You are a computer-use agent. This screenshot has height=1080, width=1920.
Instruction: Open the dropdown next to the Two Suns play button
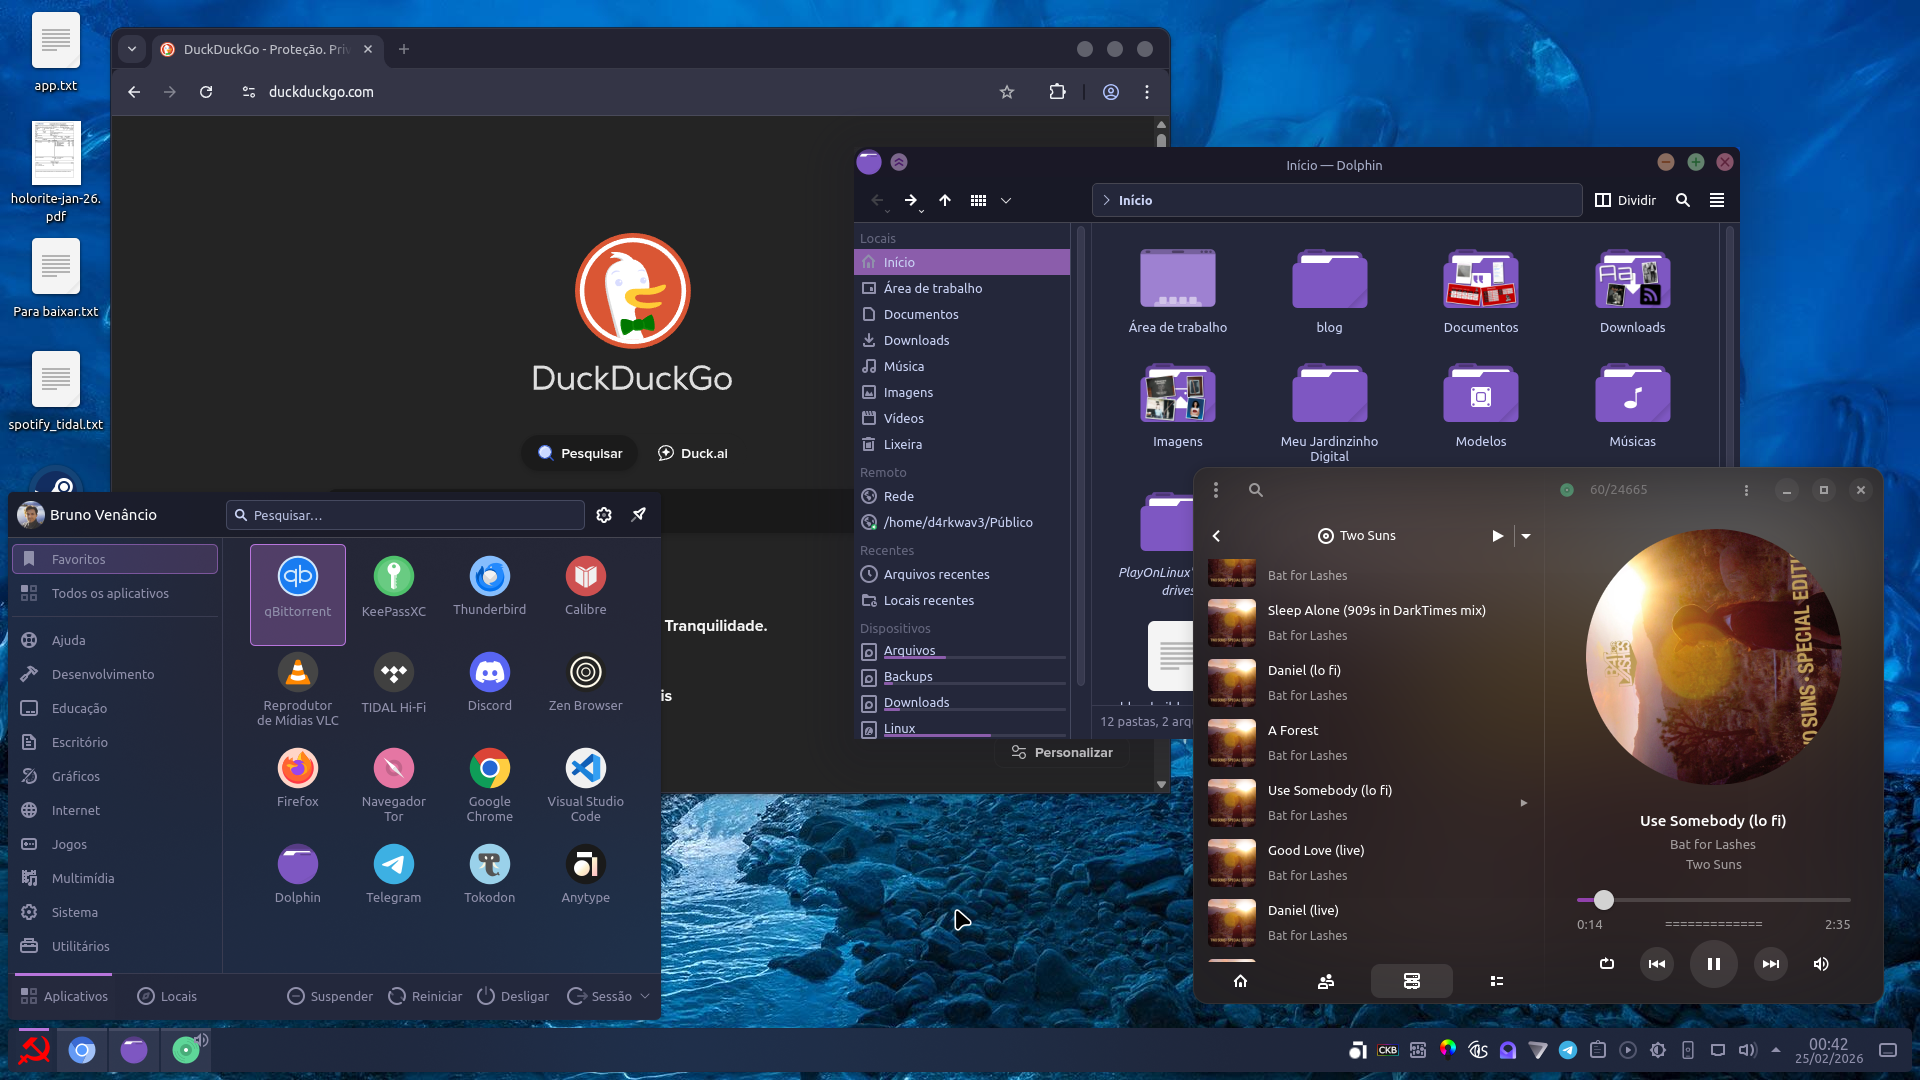tap(1526, 536)
